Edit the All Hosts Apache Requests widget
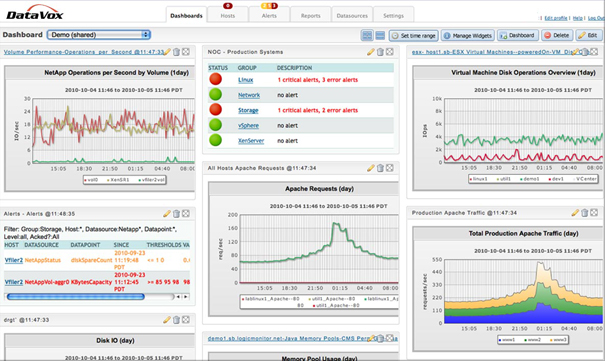605x361 pixels. pos(371,168)
